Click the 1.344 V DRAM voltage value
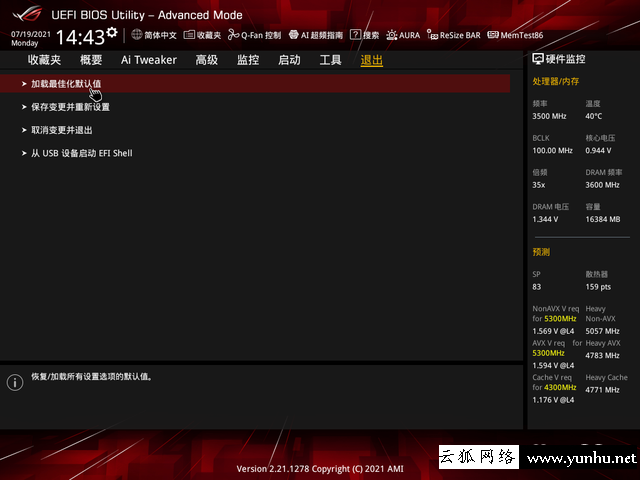The height and width of the screenshot is (480, 640). tap(545, 219)
